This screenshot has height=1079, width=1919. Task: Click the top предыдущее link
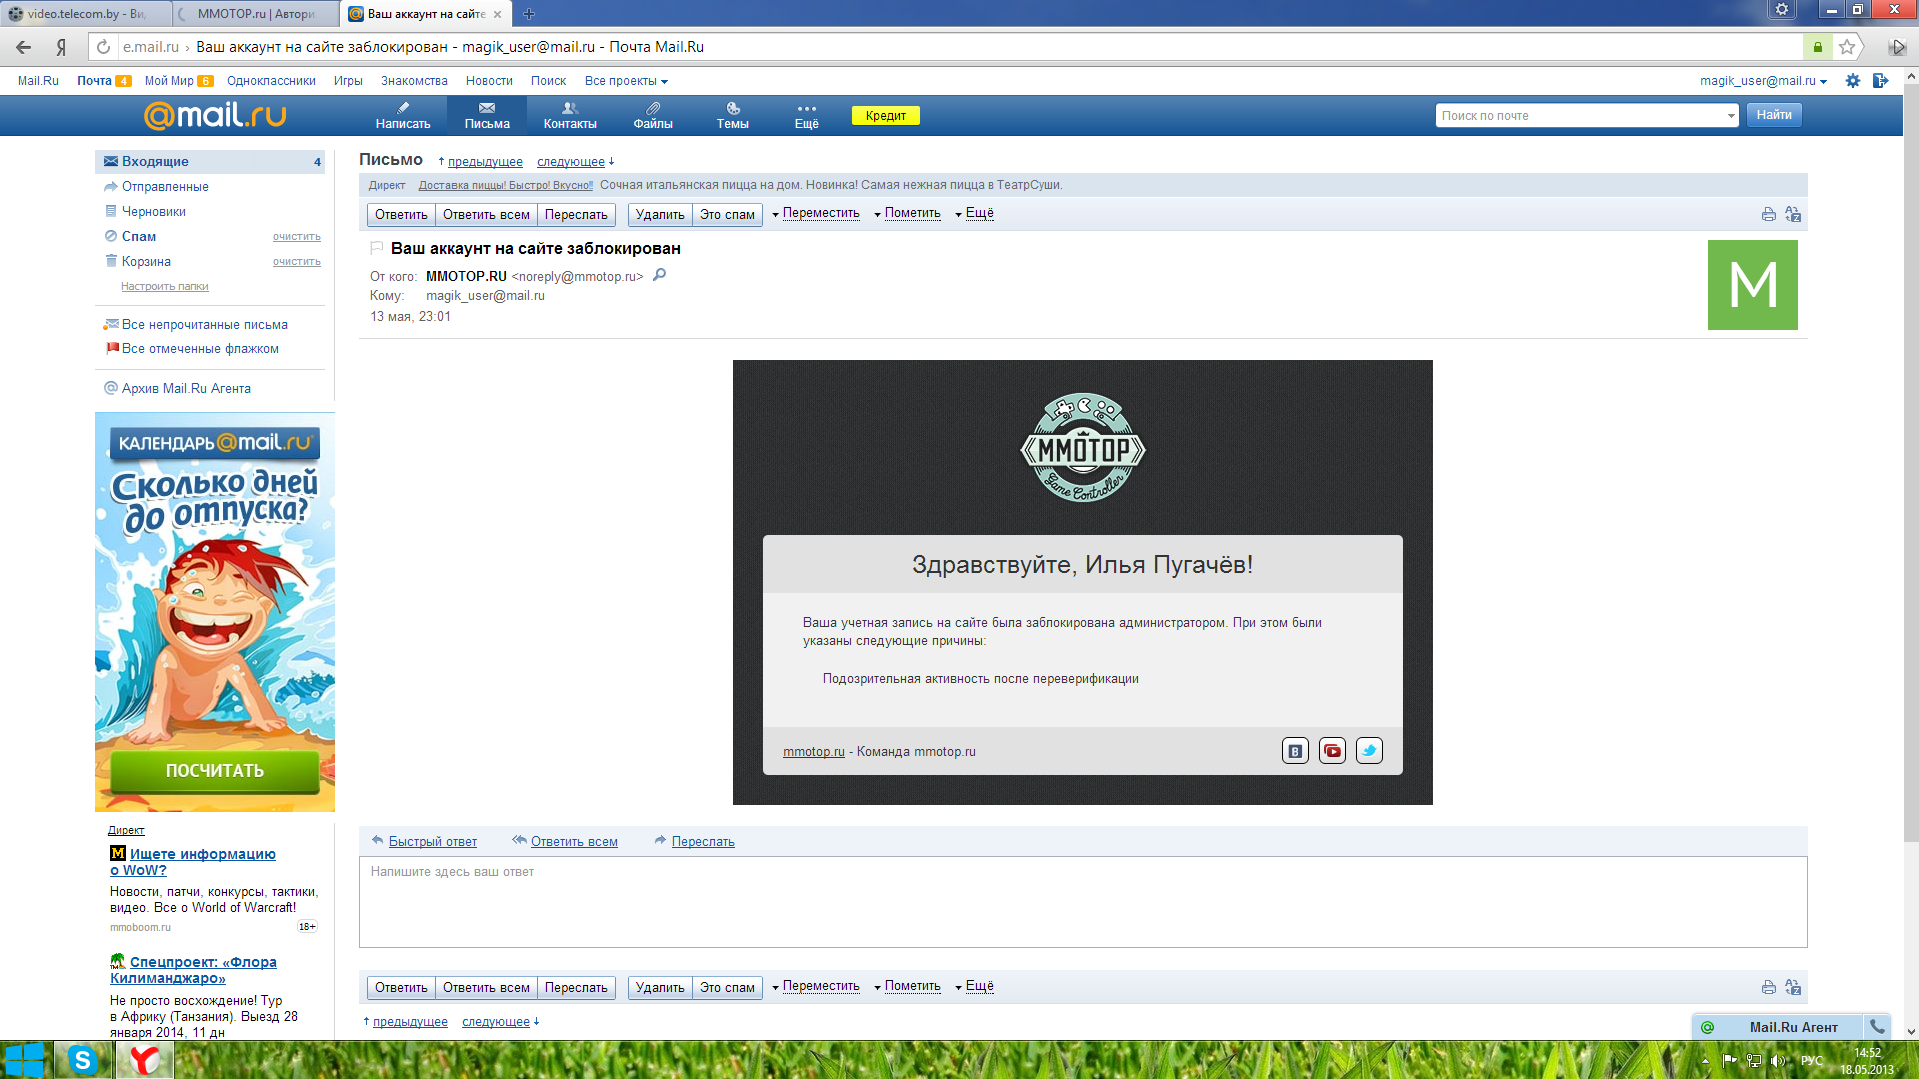point(485,162)
